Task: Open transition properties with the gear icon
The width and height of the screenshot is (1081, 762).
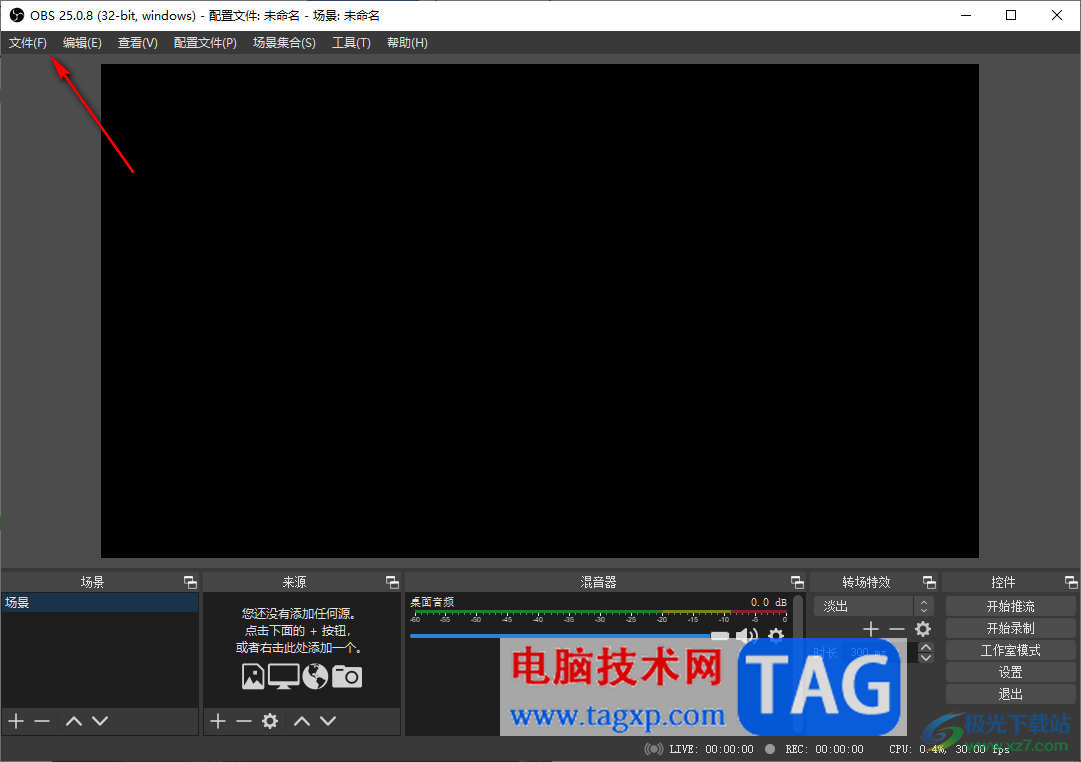Action: (x=923, y=629)
